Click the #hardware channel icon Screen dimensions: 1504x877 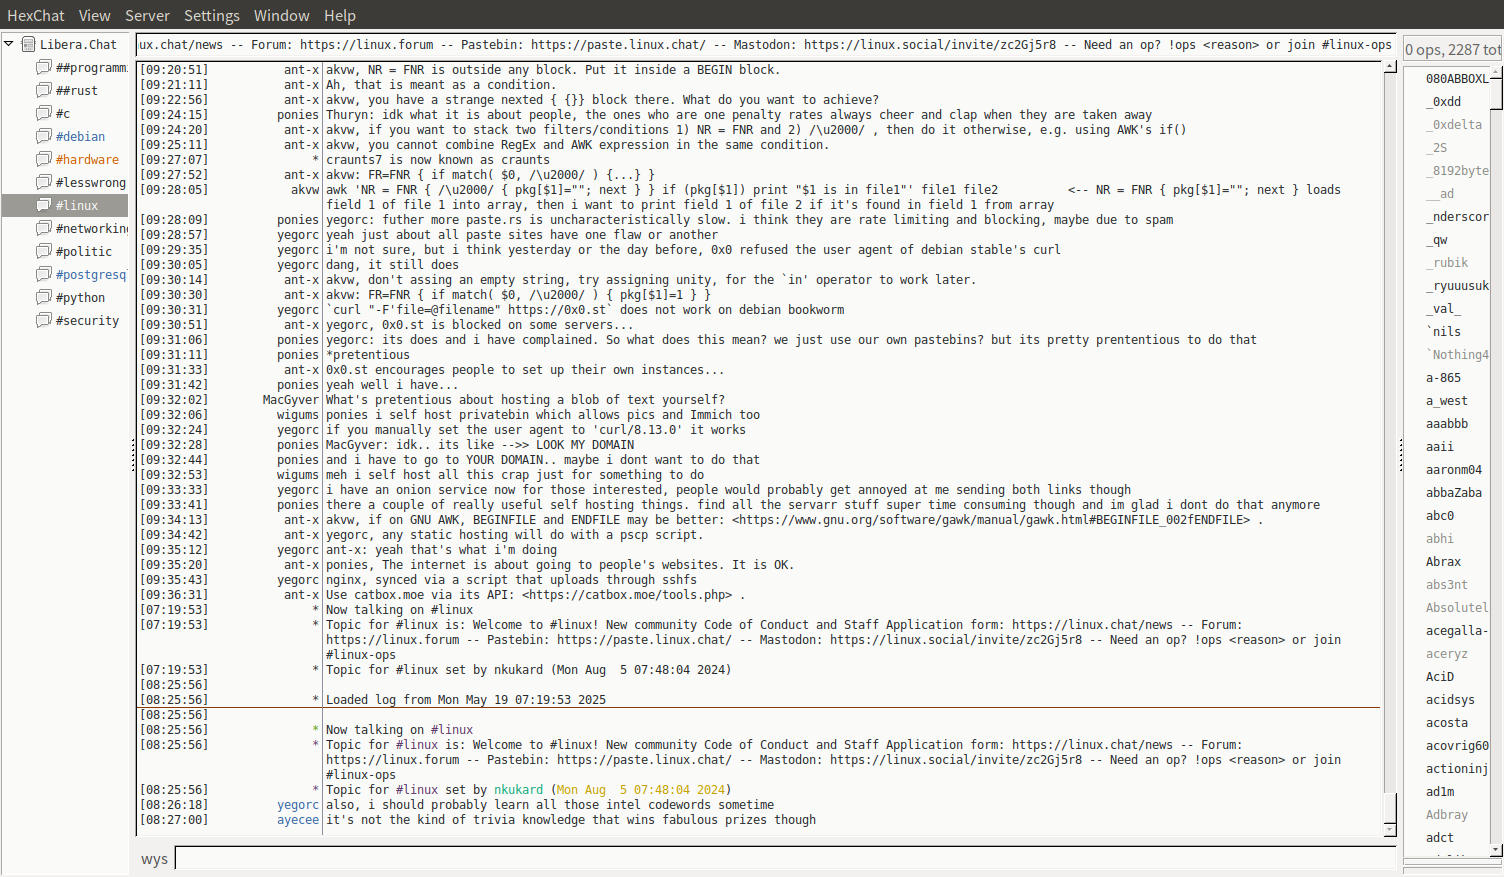pos(44,159)
